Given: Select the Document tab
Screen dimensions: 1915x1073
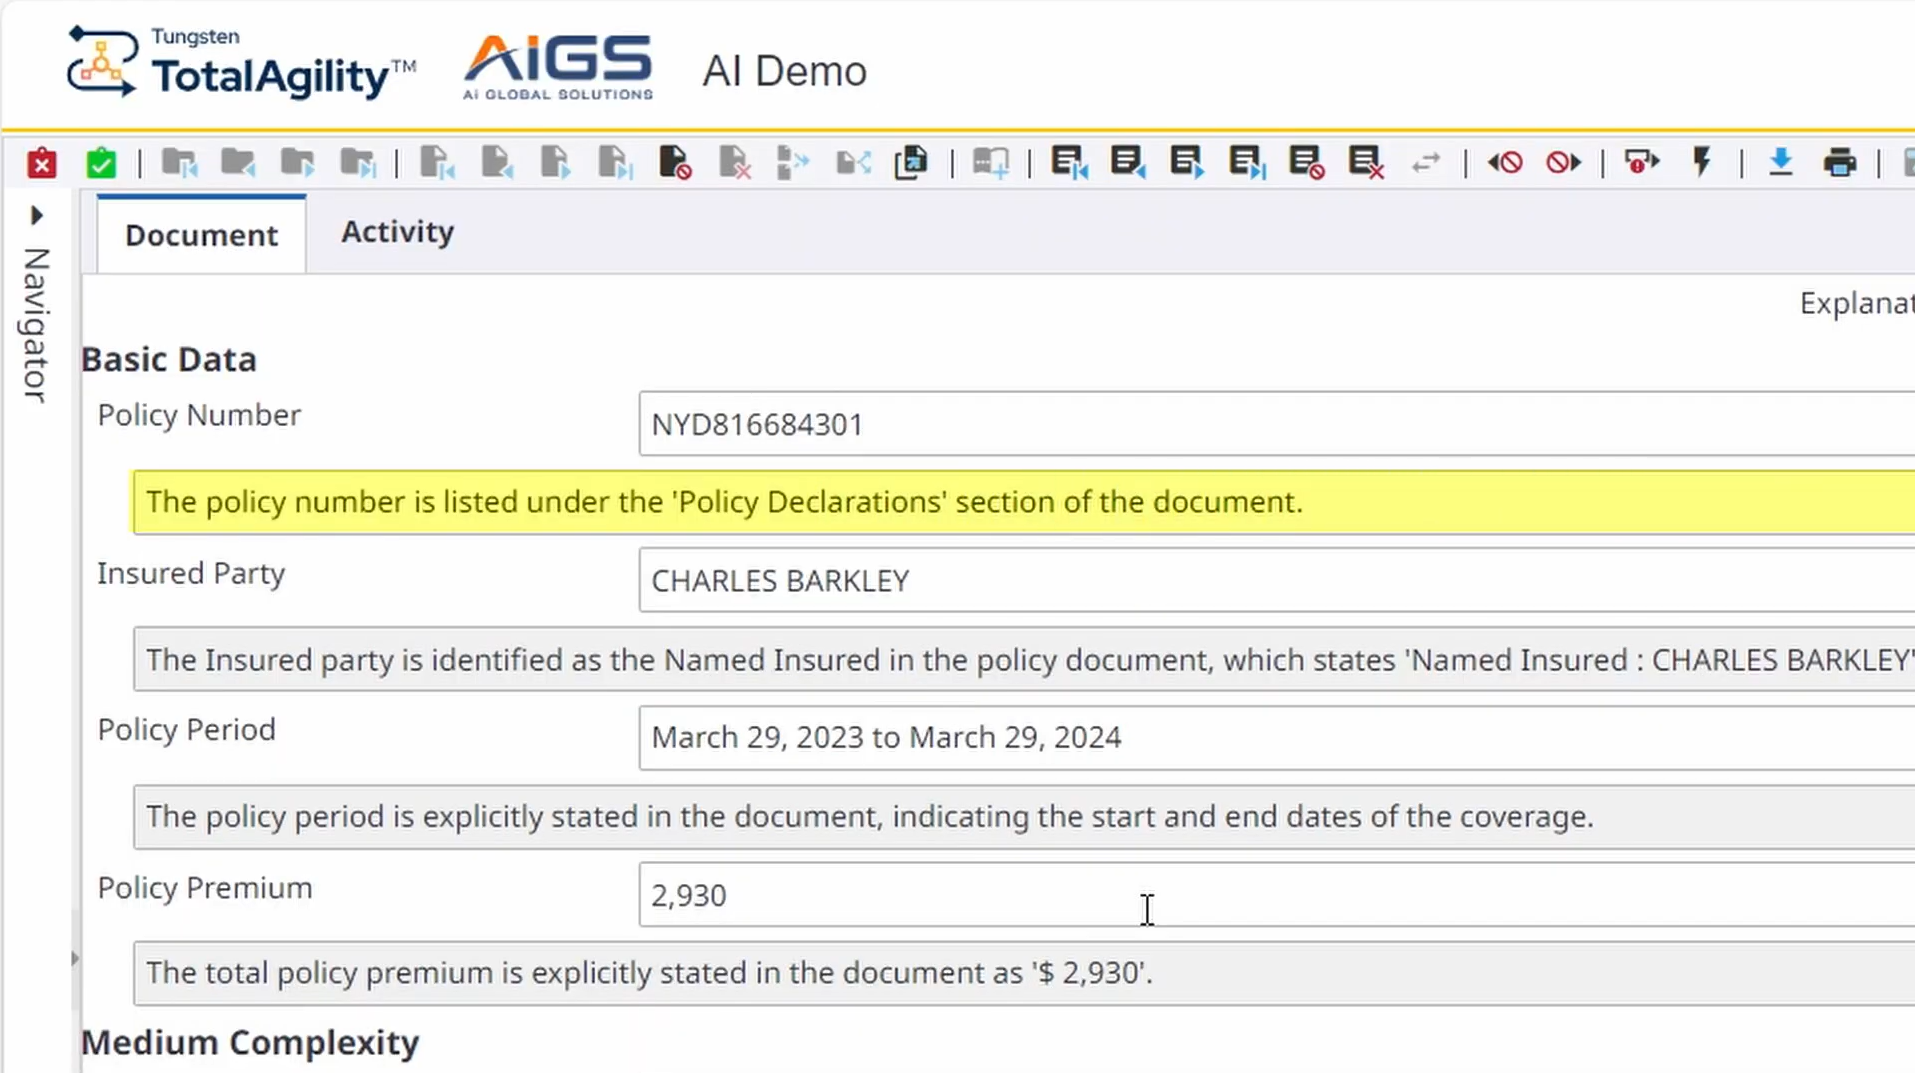Looking at the screenshot, I should (201, 235).
